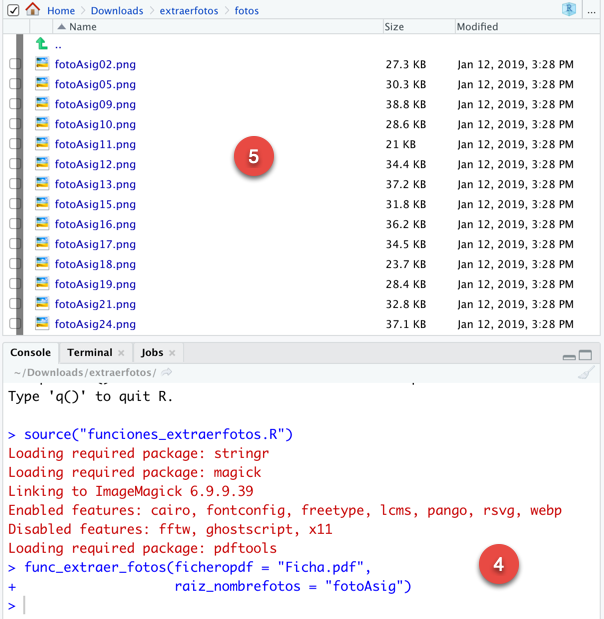604x619 pixels.
Task: Switch to the Jobs tab
Action: pyautogui.click(x=152, y=353)
